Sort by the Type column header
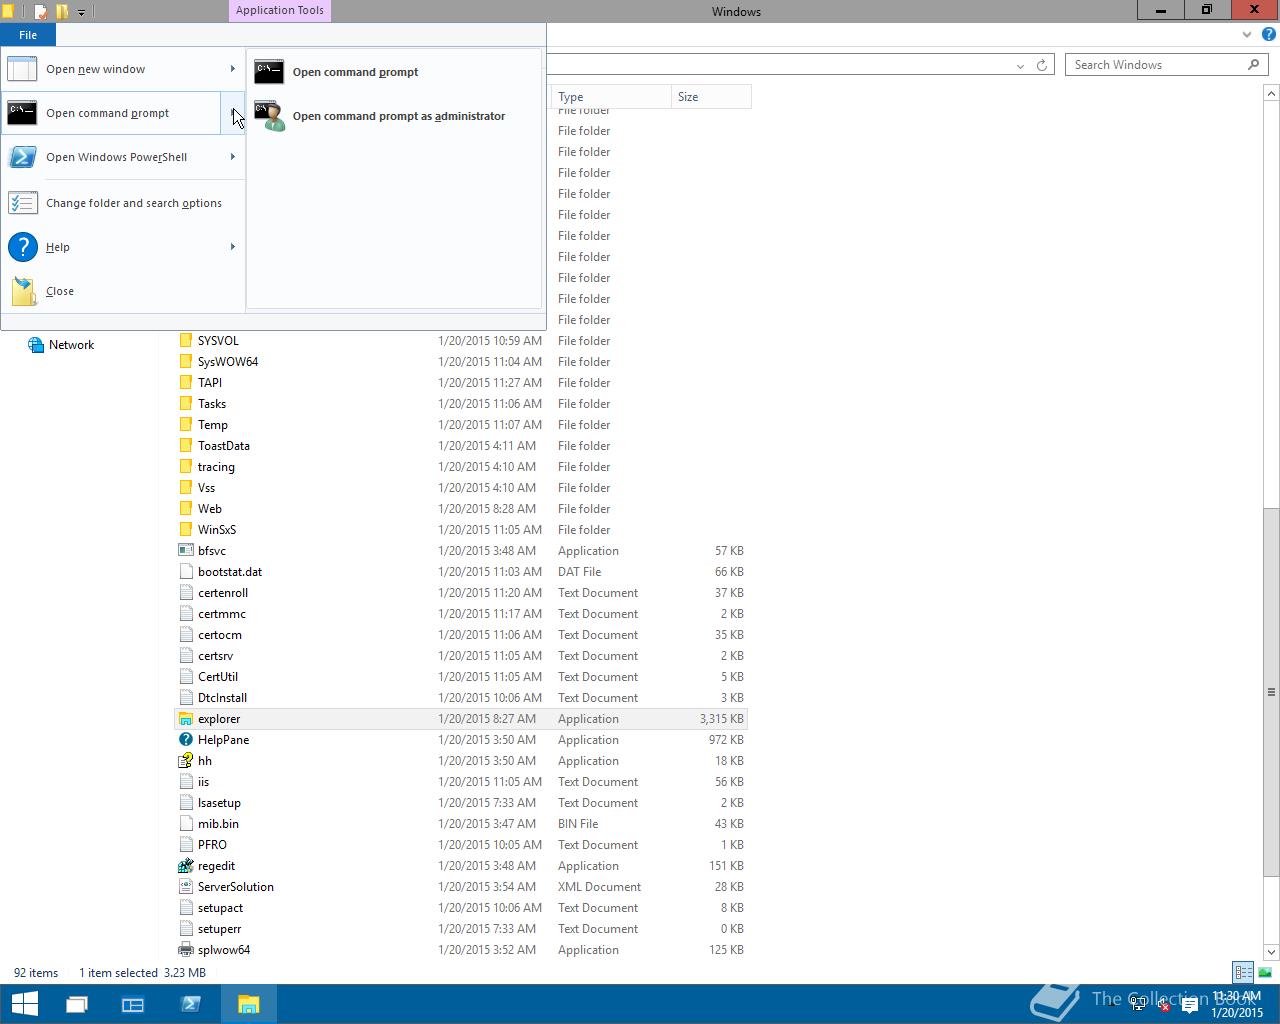 click(611, 97)
